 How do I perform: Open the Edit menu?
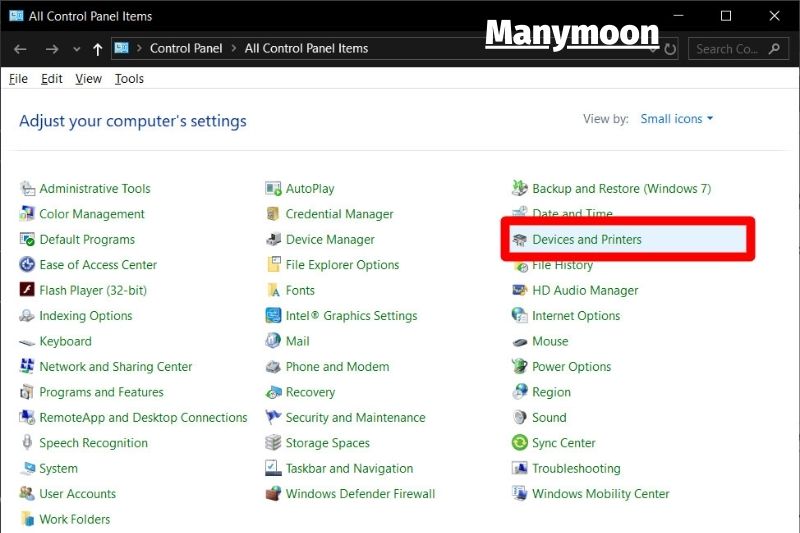[x=52, y=79]
